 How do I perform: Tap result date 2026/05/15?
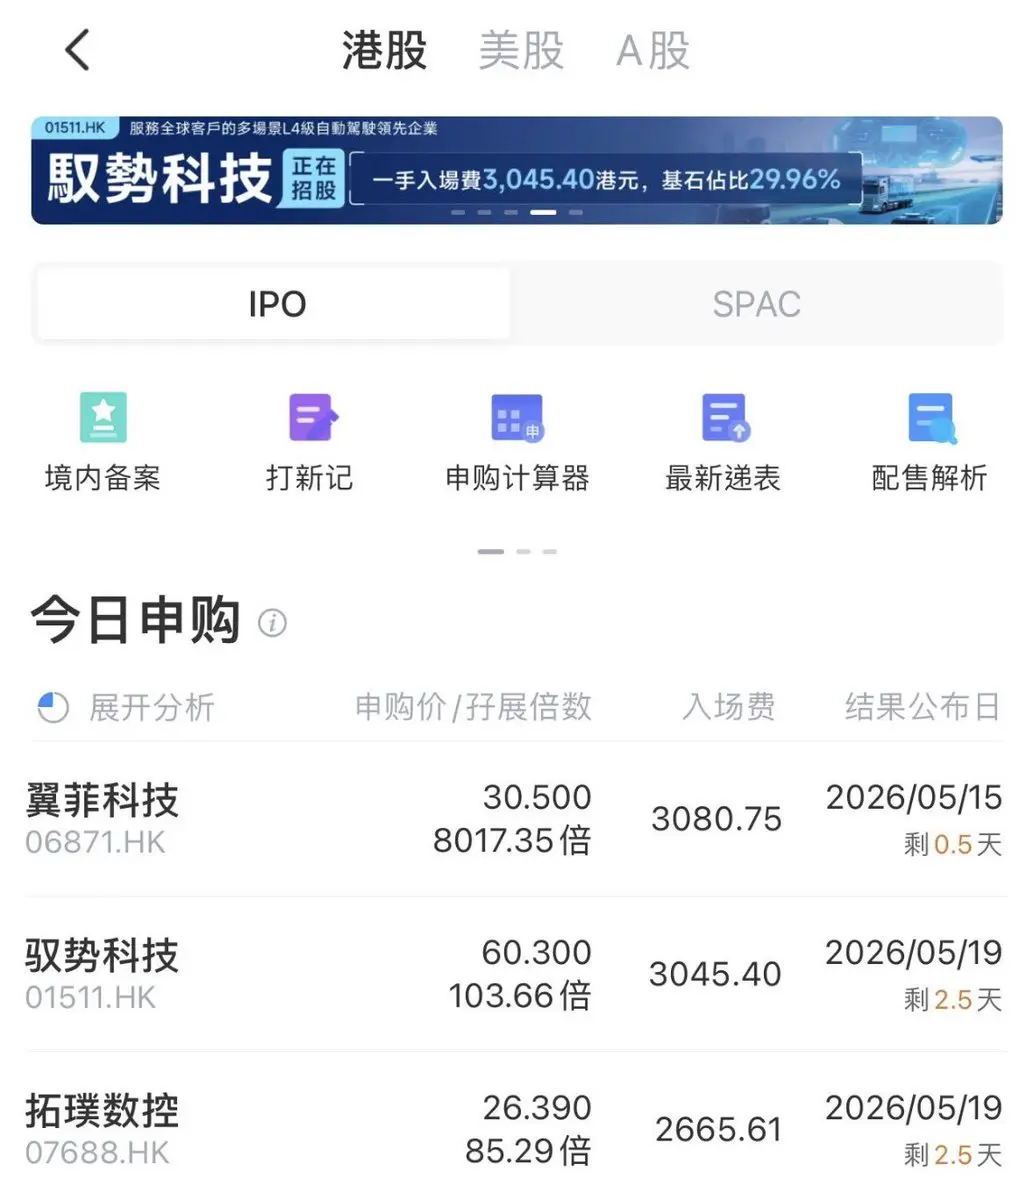pos(913,797)
